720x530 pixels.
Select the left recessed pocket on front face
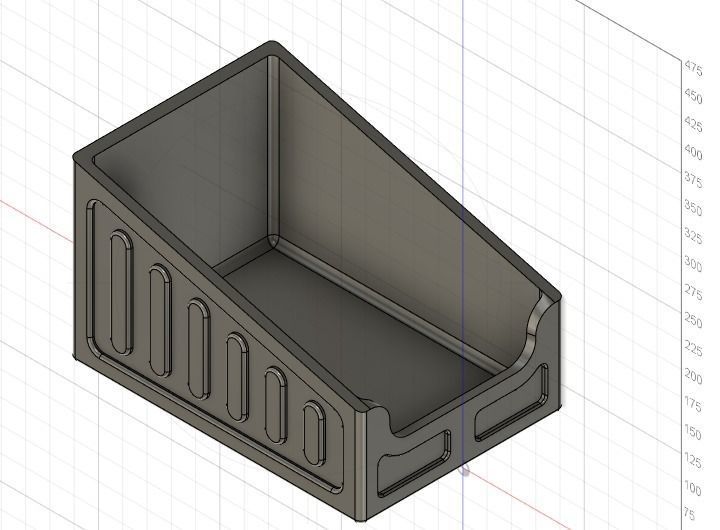(414, 463)
